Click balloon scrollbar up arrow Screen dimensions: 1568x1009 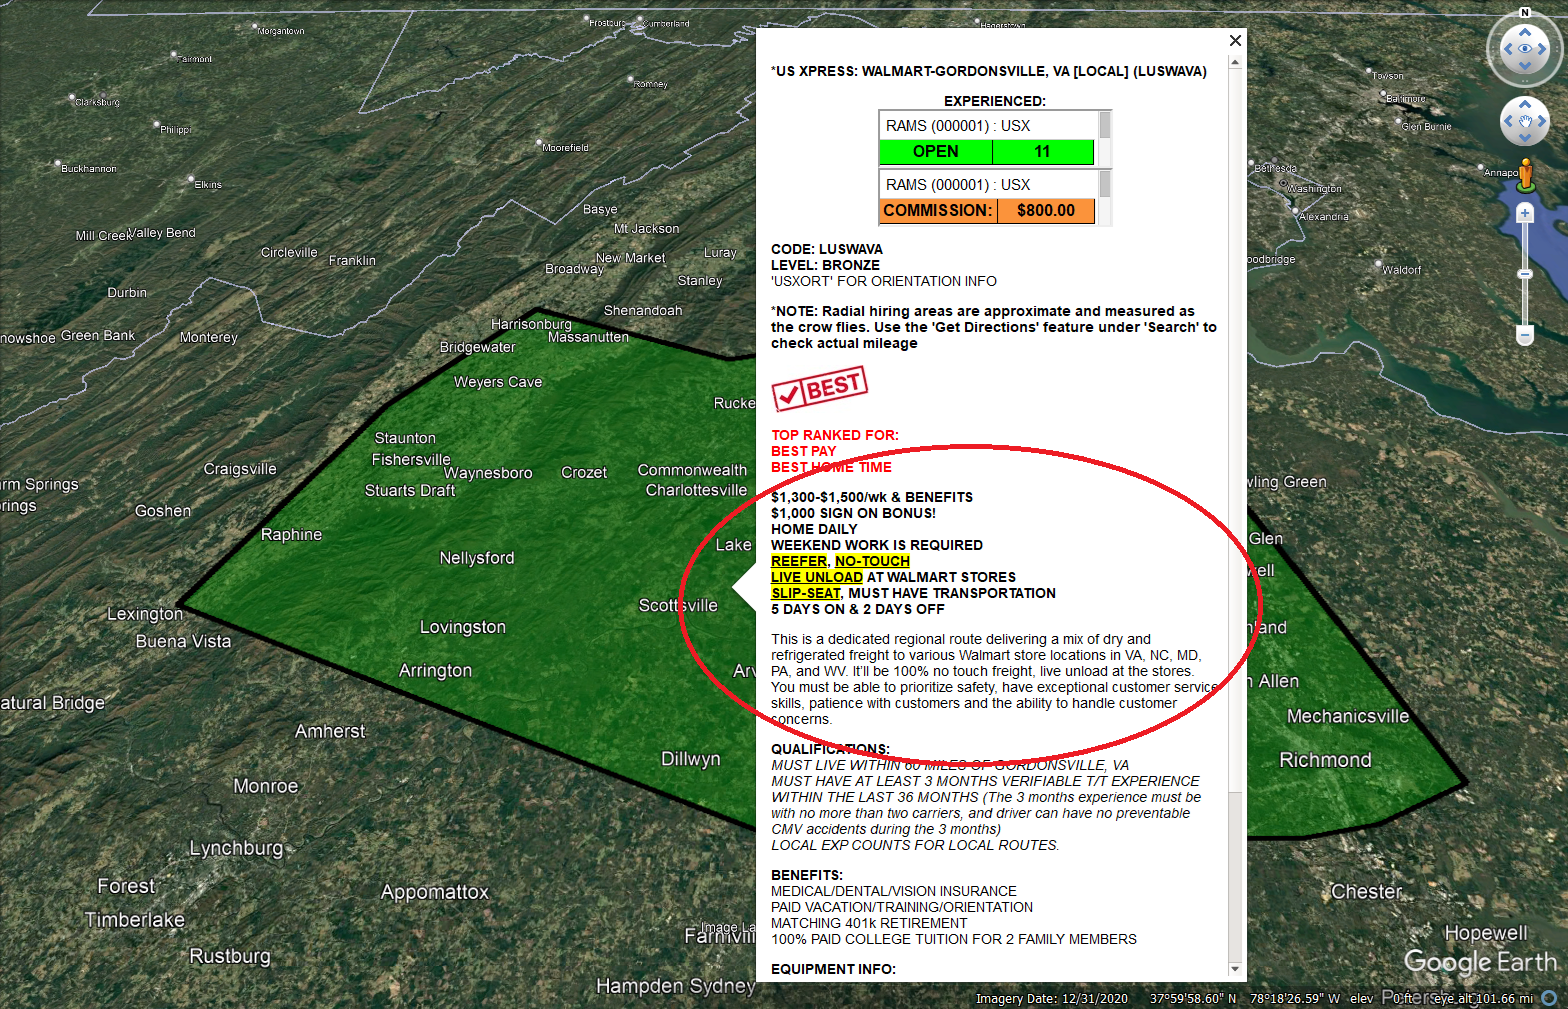coord(1235,62)
